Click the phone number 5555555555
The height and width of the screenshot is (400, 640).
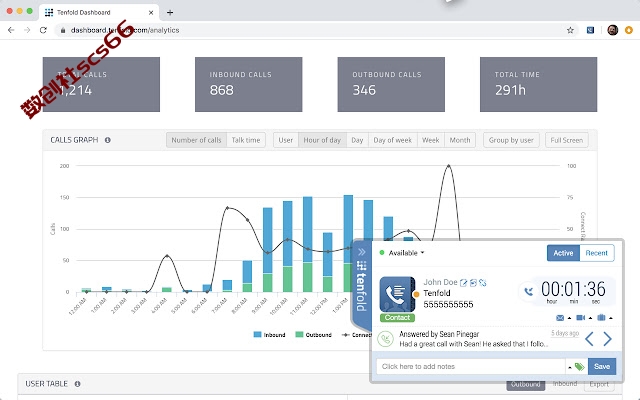click(x=448, y=304)
